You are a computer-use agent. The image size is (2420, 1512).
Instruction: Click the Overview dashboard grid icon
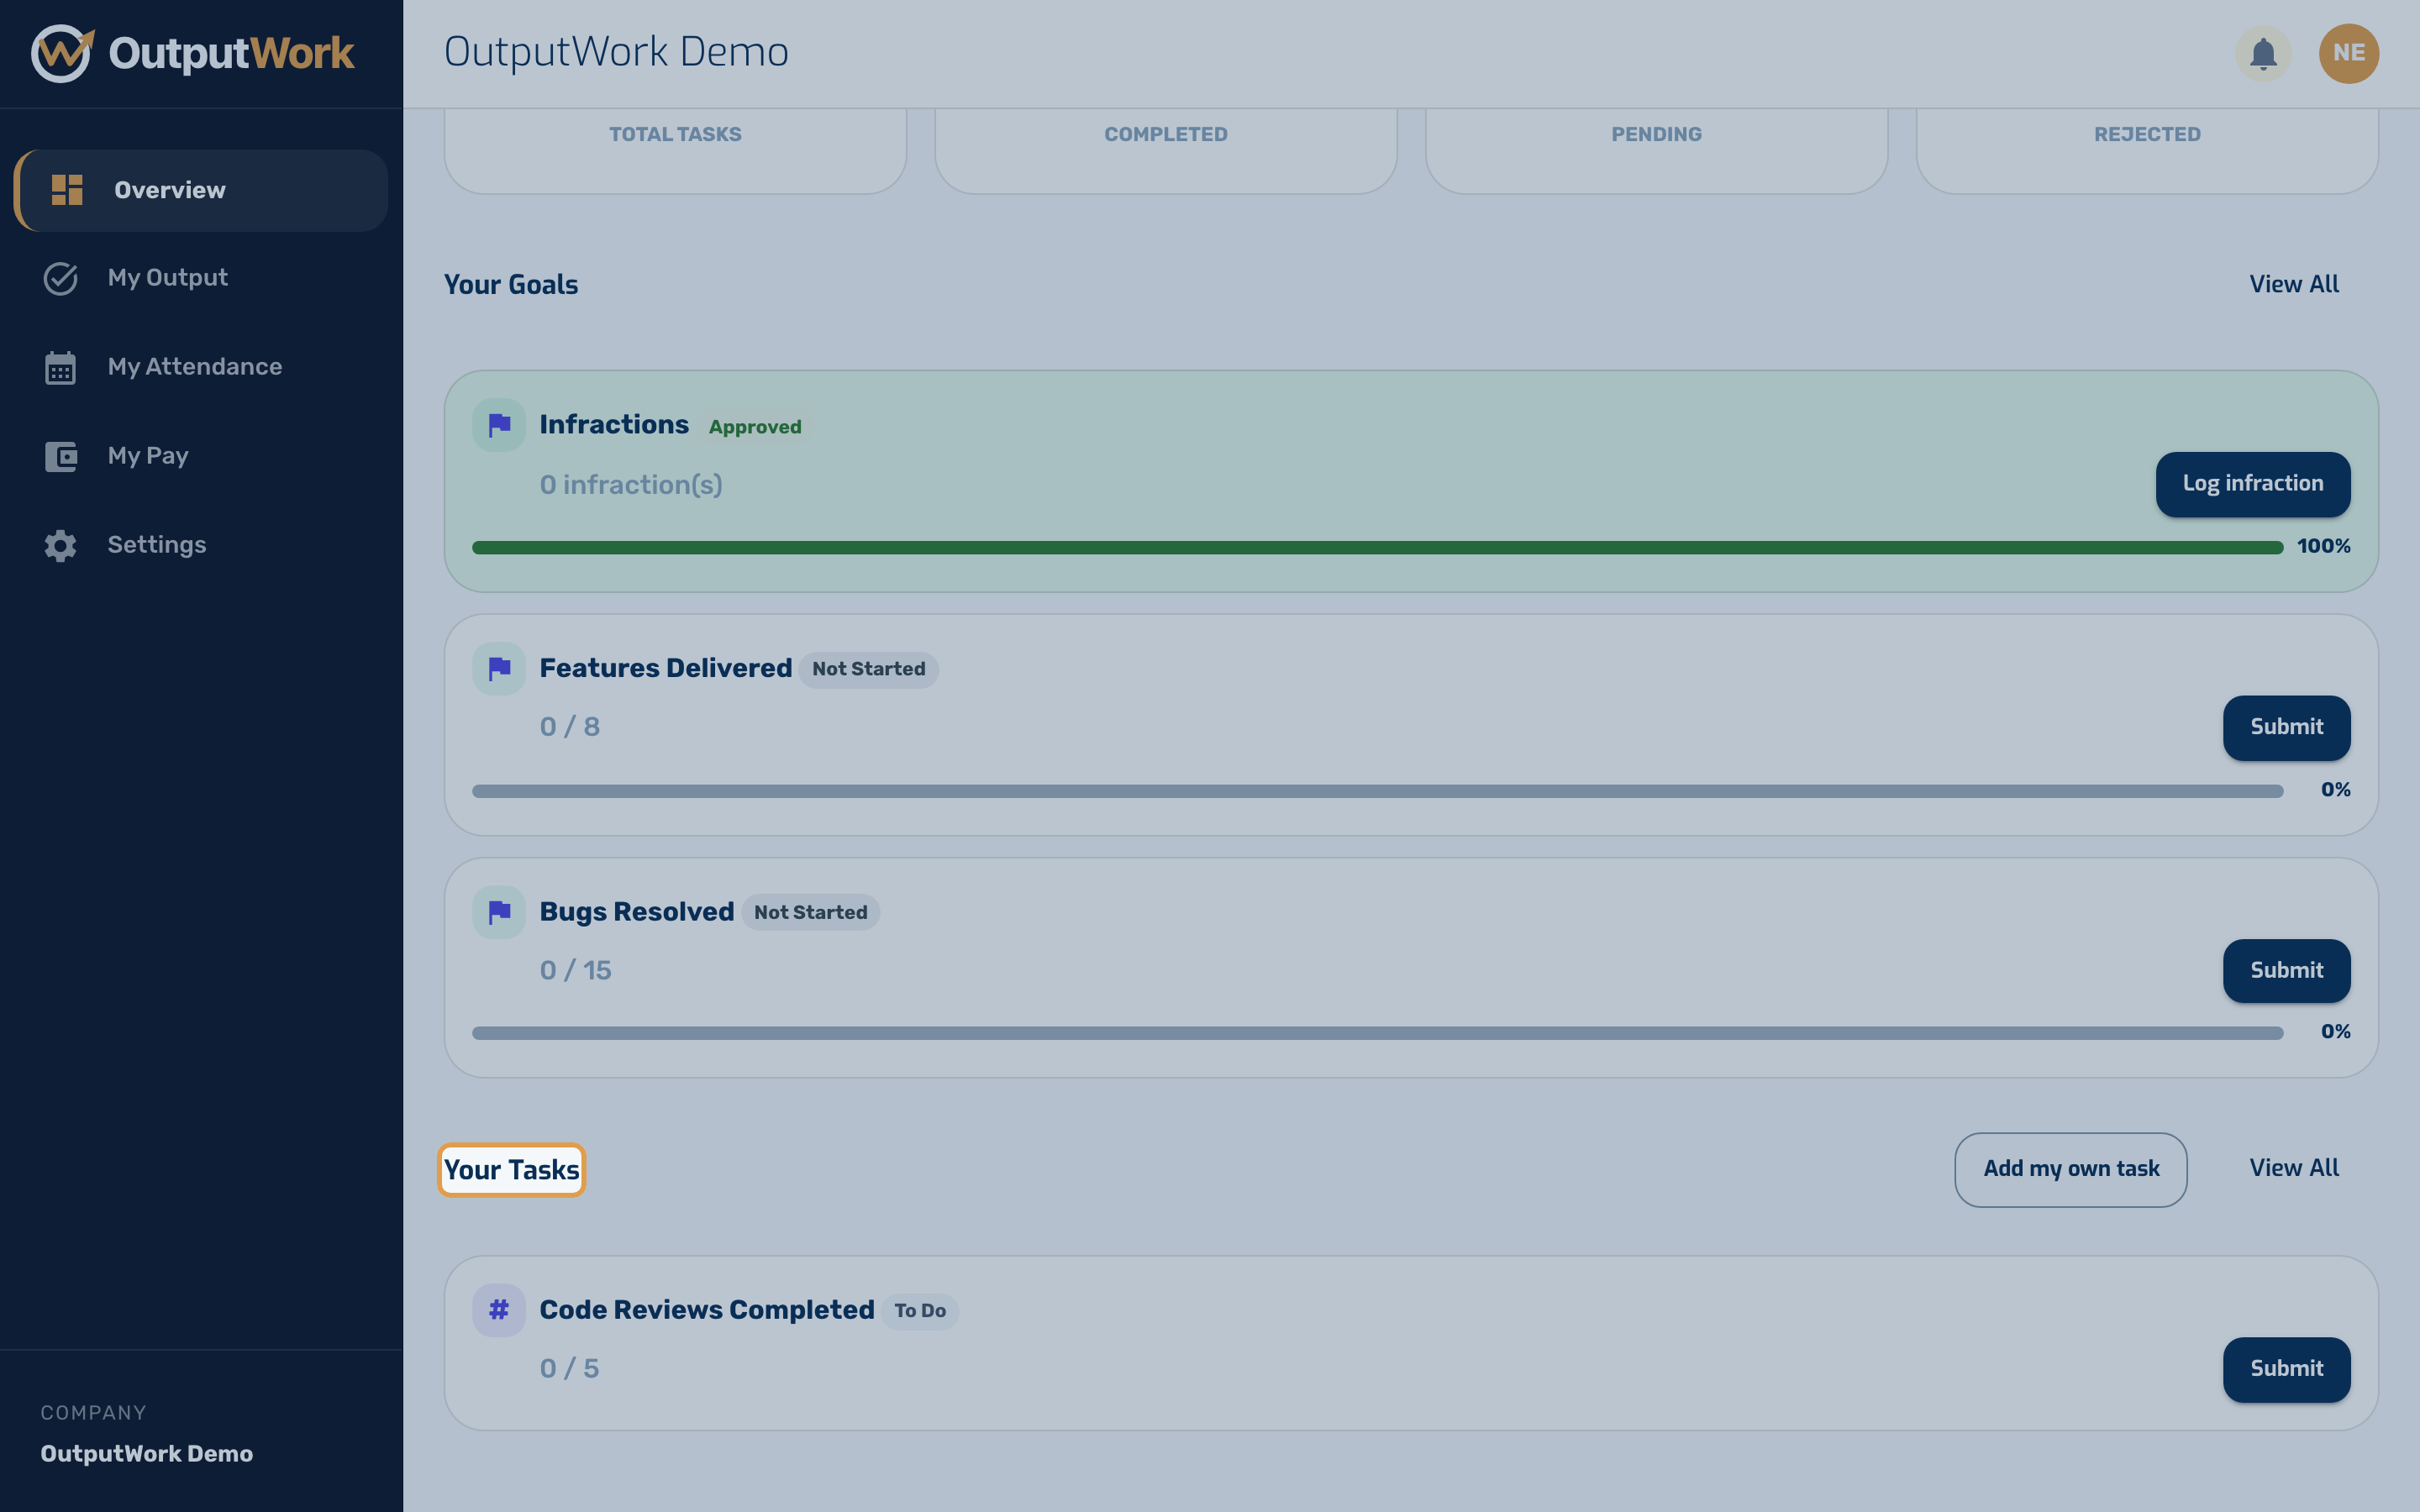pos(67,190)
